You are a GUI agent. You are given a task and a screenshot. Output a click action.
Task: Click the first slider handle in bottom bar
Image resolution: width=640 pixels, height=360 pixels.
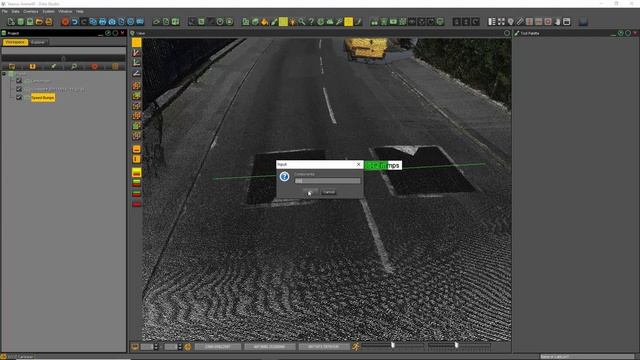tap(393, 345)
